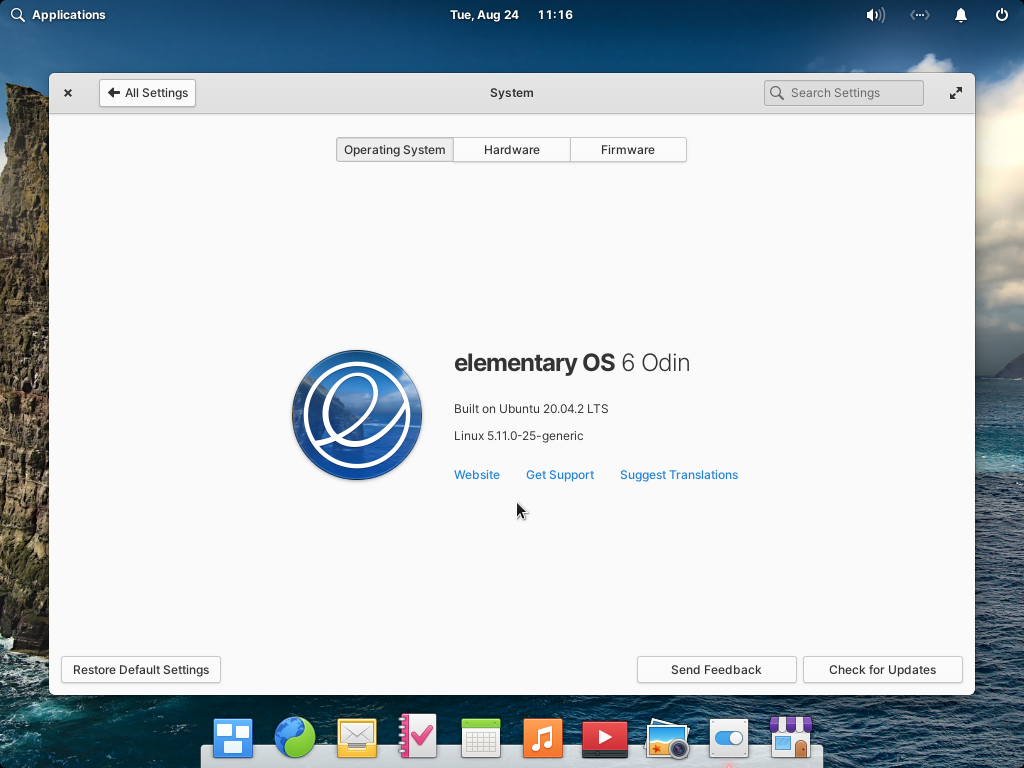Click the System Settings dock icon
Image resolution: width=1024 pixels, height=768 pixels.
point(729,738)
